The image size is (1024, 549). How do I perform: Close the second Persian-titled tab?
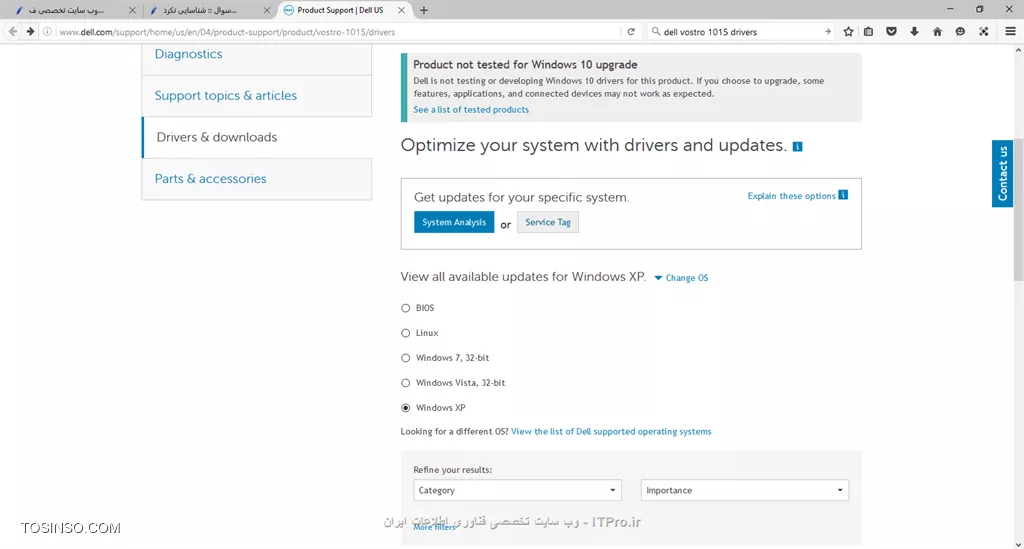click(267, 10)
